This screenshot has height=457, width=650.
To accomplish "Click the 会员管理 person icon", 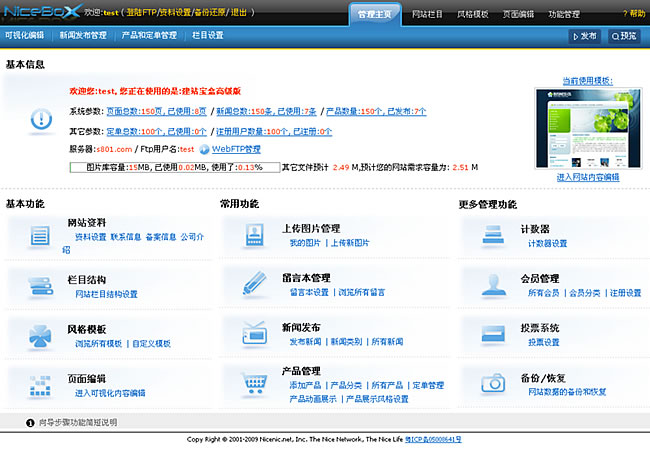I will [x=492, y=284].
